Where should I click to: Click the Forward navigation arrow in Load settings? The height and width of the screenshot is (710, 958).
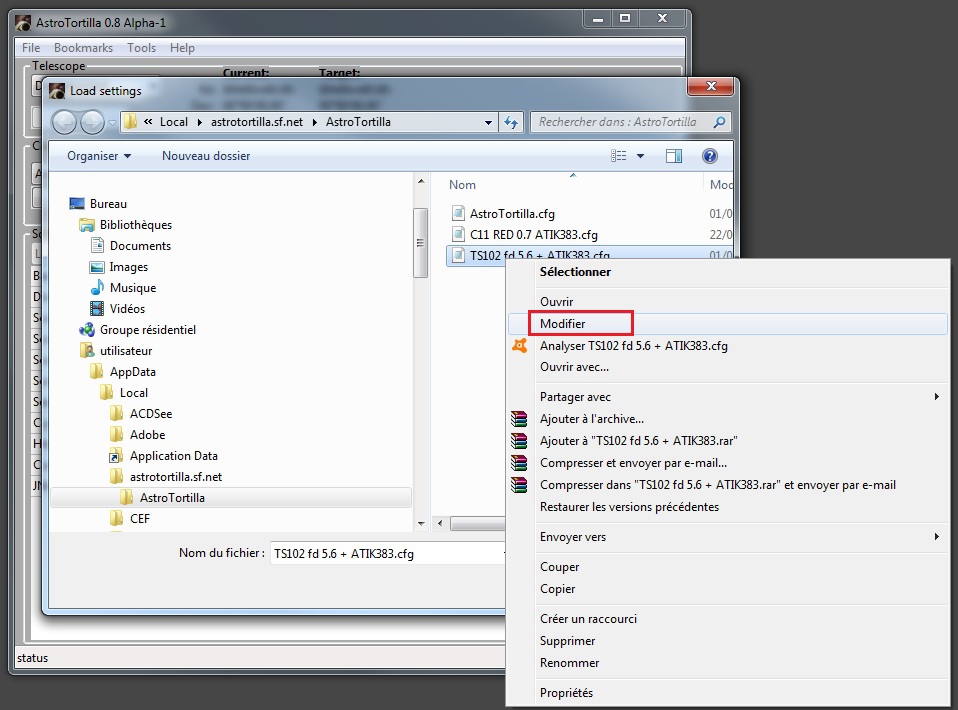point(92,122)
